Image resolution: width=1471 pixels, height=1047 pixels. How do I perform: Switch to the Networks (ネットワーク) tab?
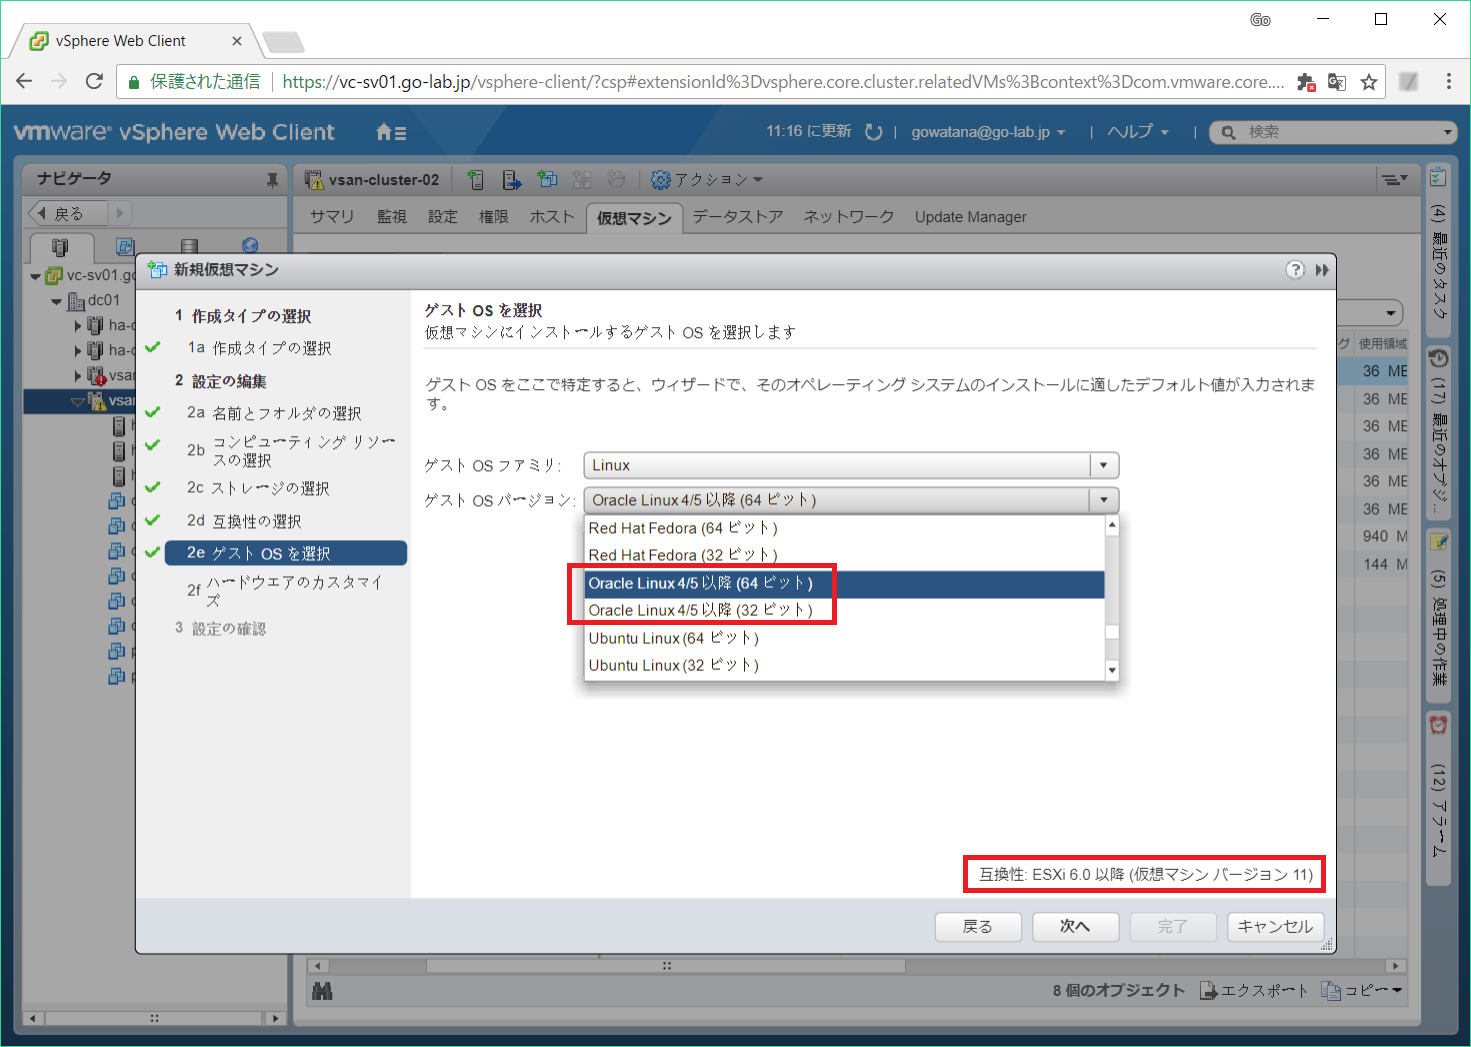849,217
